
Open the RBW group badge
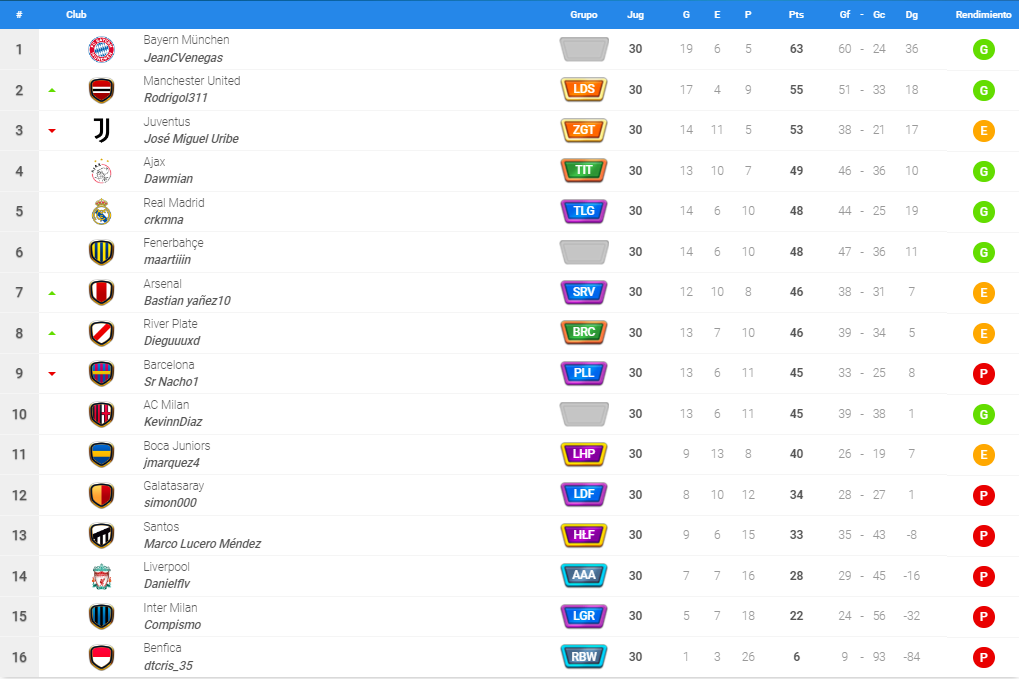click(584, 657)
